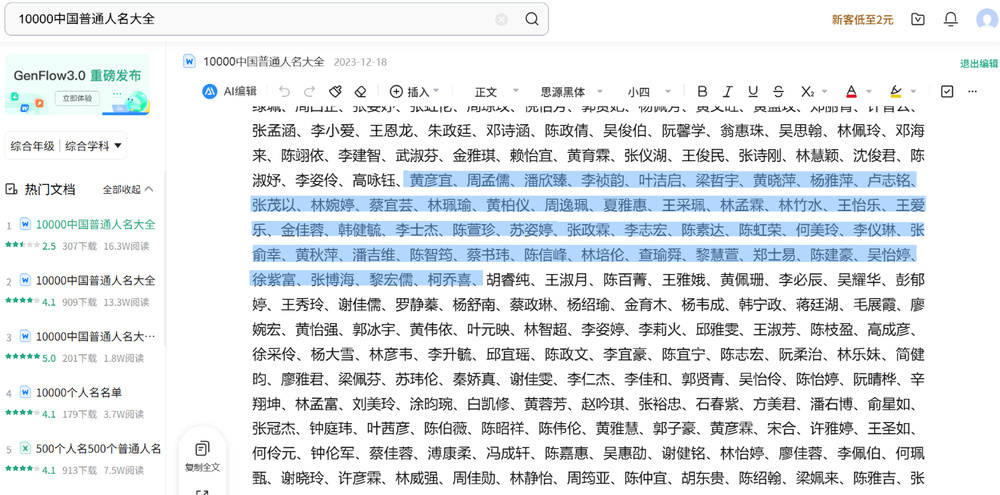Click the search field containing 10000中国普通人名大全
This screenshot has height=495, width=1000.
(x=276, y=19)
